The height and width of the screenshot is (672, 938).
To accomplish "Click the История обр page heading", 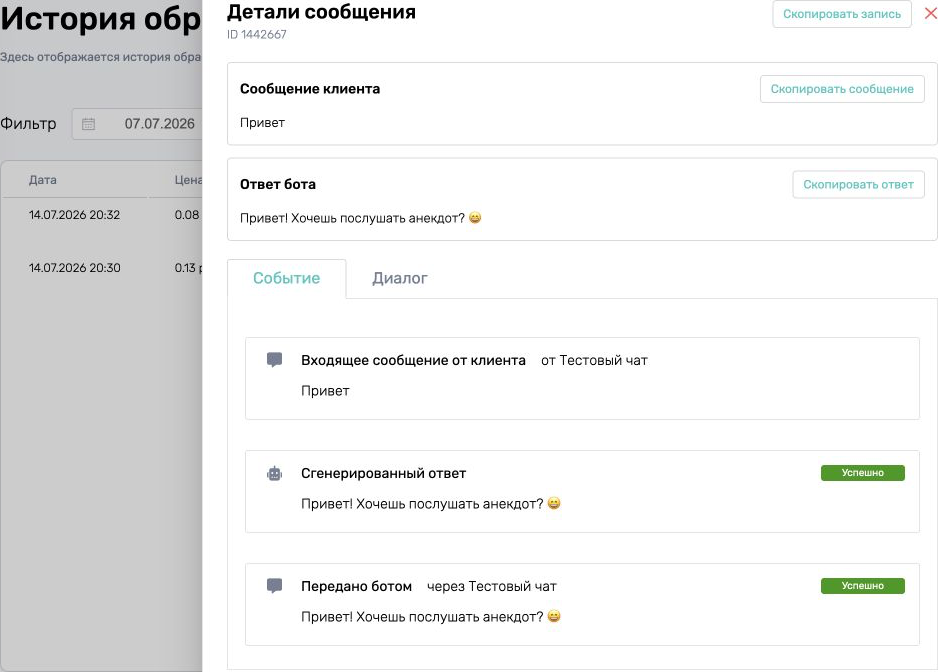I will (x=100, y=19).
